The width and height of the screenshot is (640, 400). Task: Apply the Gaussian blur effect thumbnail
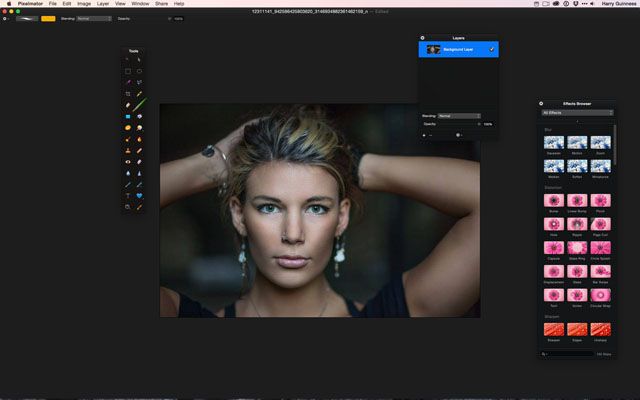(x=553, y=143)
